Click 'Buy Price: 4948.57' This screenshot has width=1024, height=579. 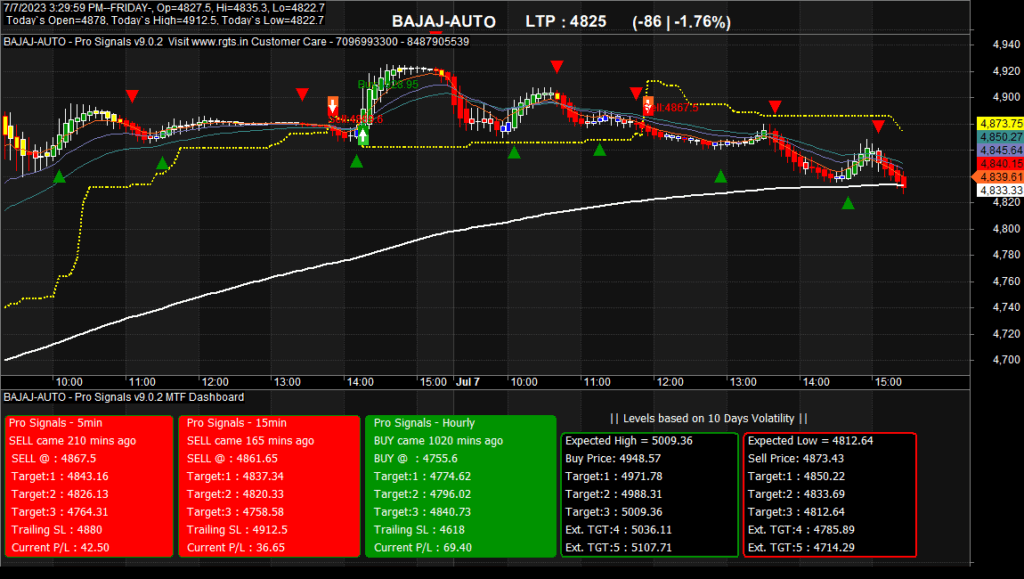[613, 458]
